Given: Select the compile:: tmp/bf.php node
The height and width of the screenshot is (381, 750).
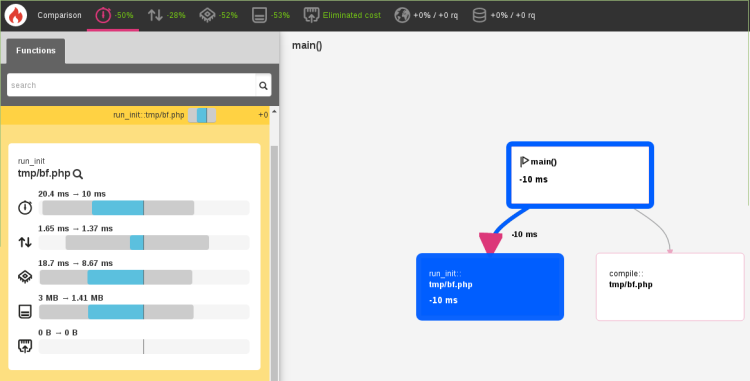Looking at the screenshot, I should pos(670,287).
